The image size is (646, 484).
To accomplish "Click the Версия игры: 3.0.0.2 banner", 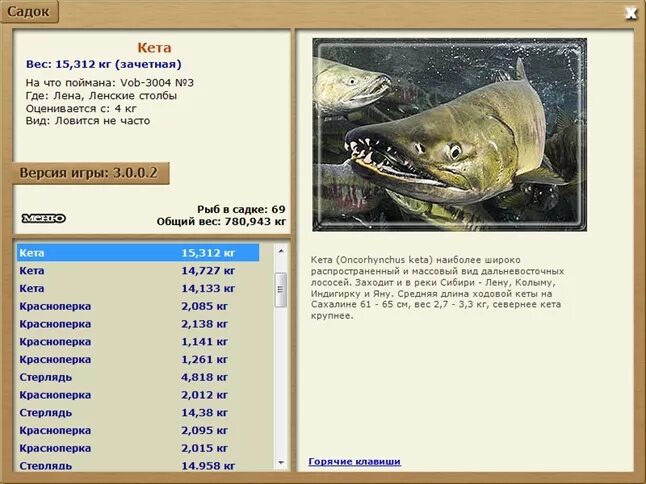I will (90, 173).
